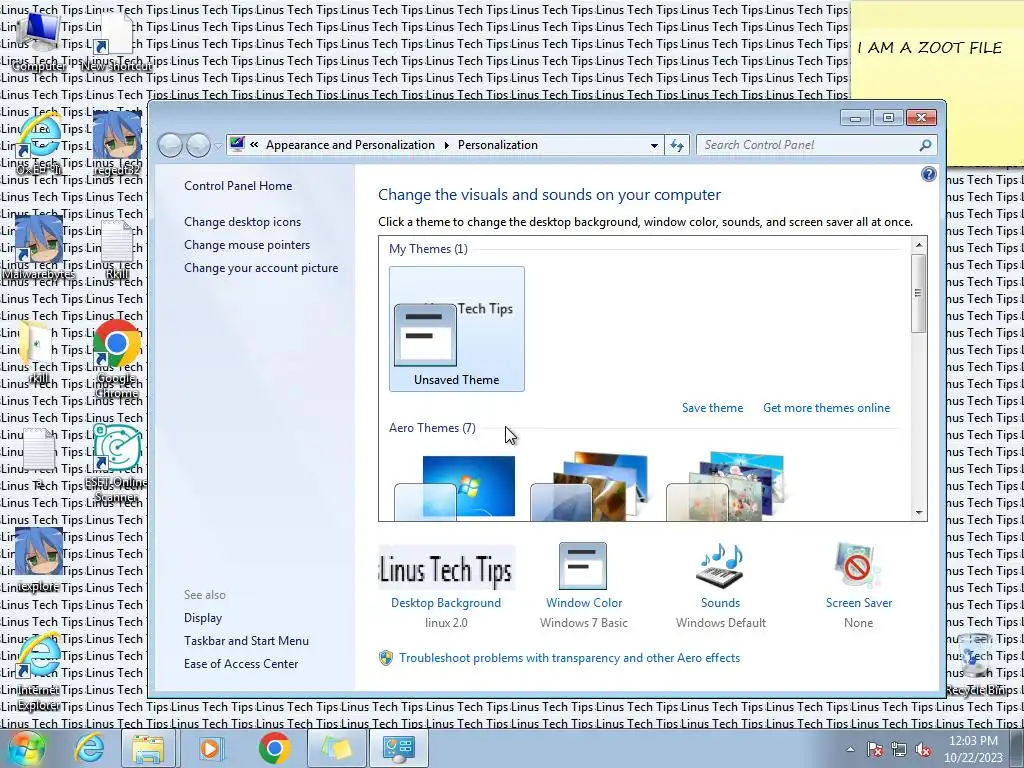Select the Architecture Aero theme thumbnail
Viewport: 1024px width, 768px height.
590,487
